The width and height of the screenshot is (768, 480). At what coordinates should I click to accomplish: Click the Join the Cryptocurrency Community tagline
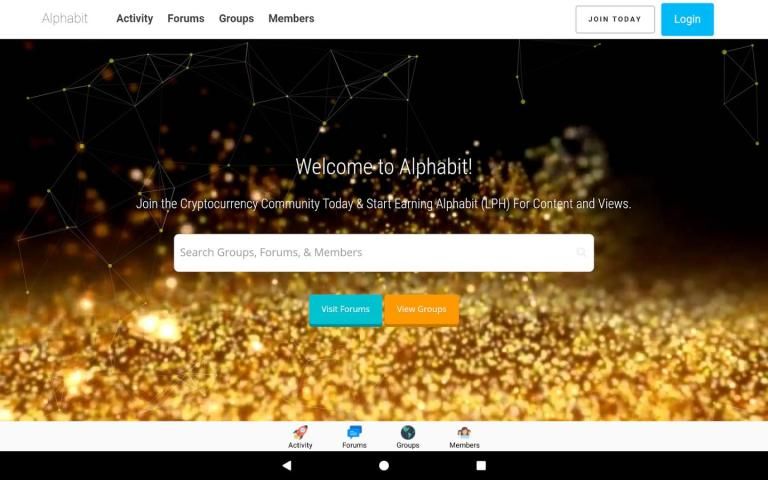click(384, 204)
